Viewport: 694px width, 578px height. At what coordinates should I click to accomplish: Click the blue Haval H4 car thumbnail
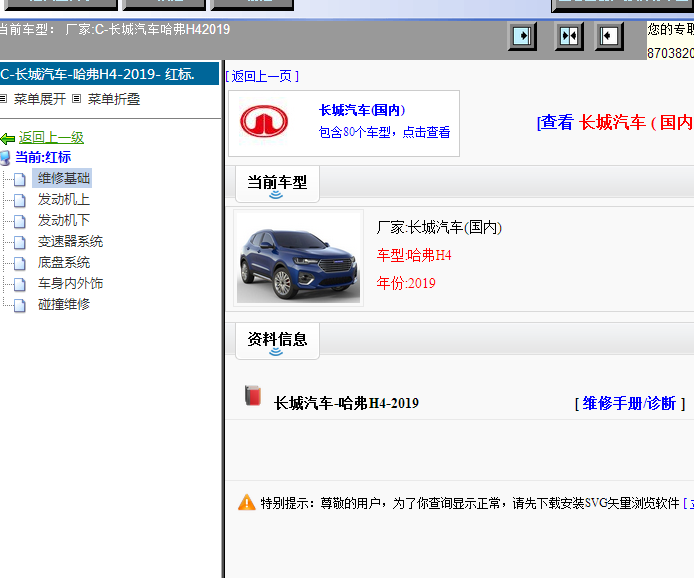point(298,258)
